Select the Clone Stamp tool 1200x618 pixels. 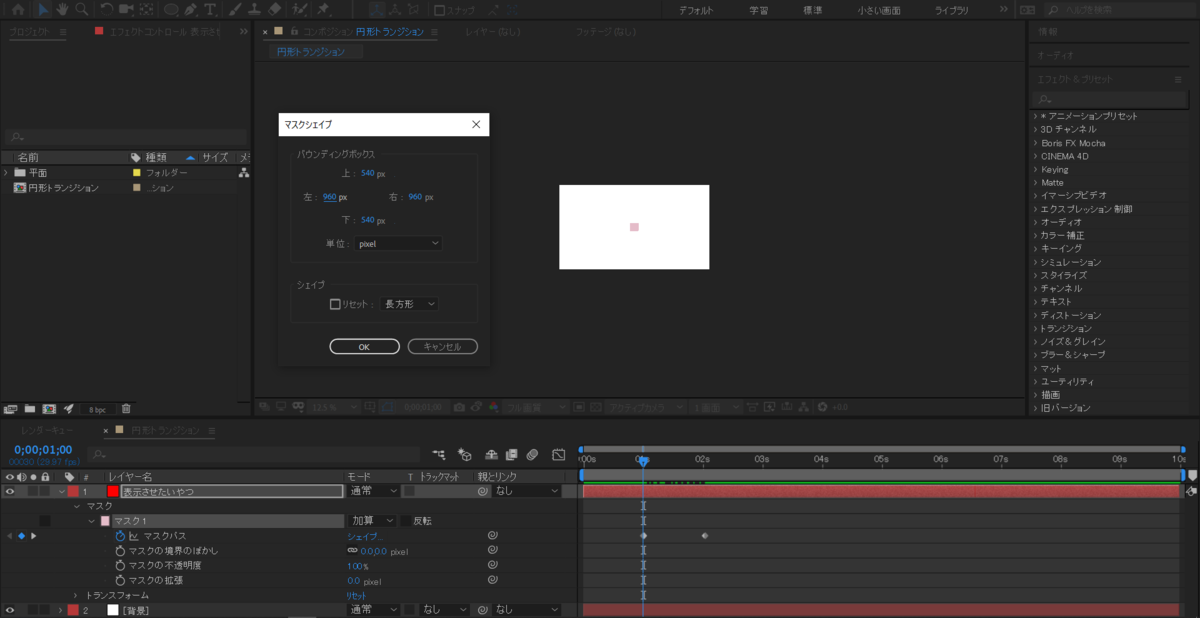pyautogui.click(x=255, y=10)
